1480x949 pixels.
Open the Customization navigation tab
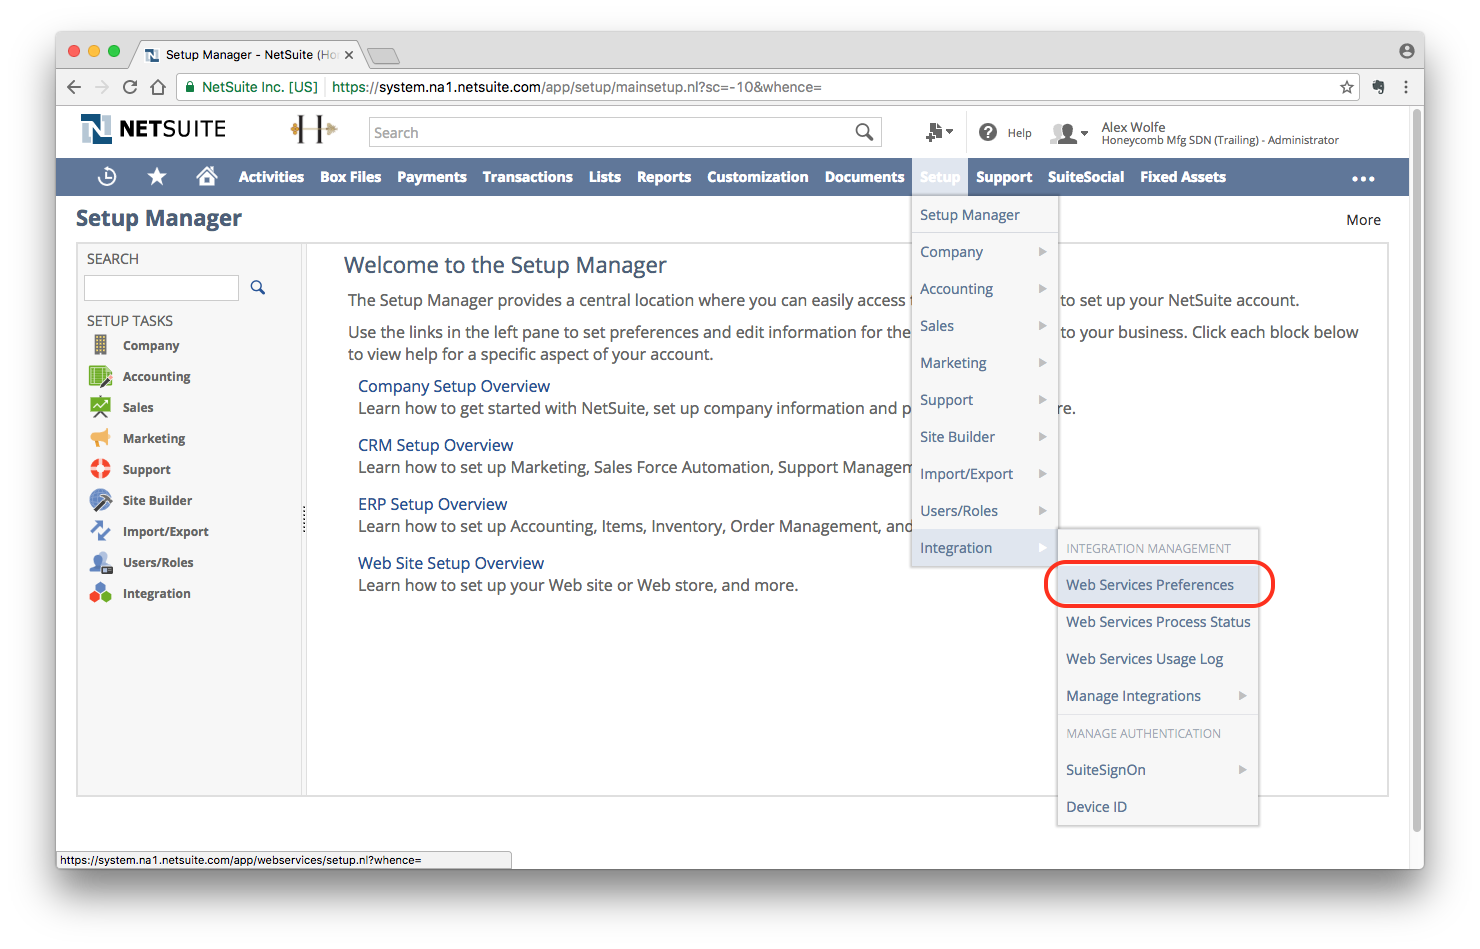758,177
